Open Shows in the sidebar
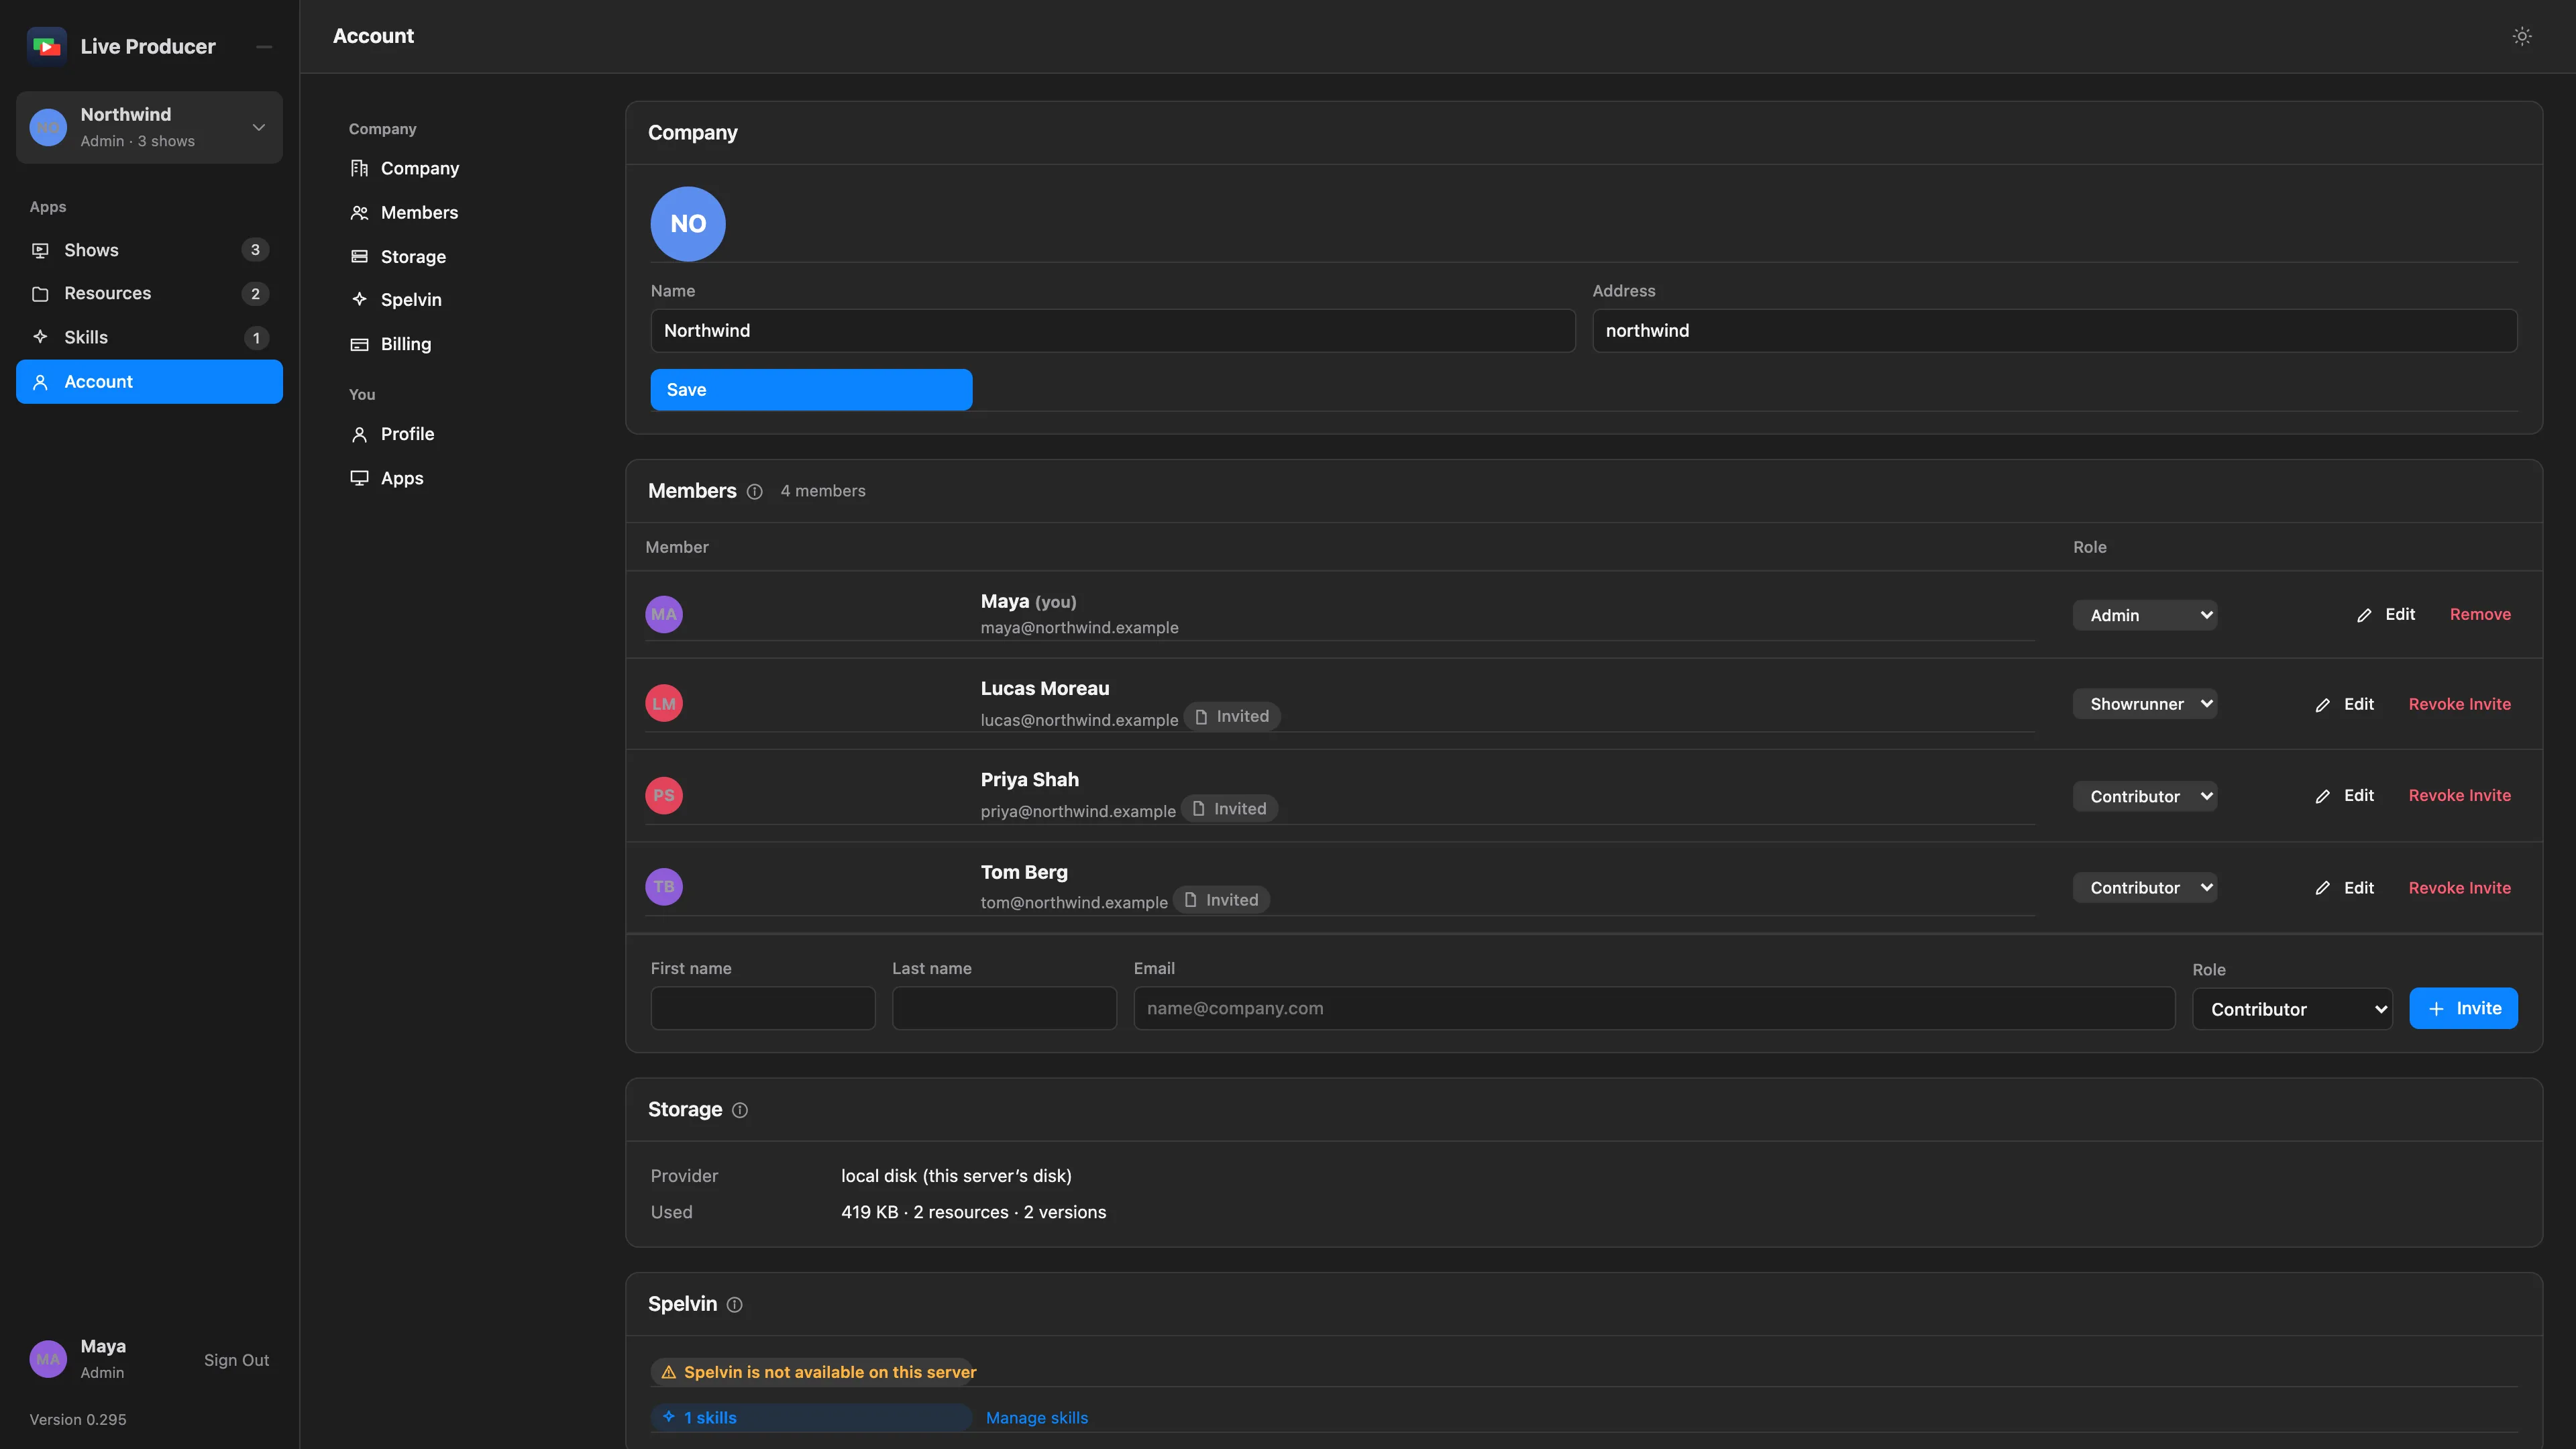This screenshot has height=1449, width=2576. point(149,250)
